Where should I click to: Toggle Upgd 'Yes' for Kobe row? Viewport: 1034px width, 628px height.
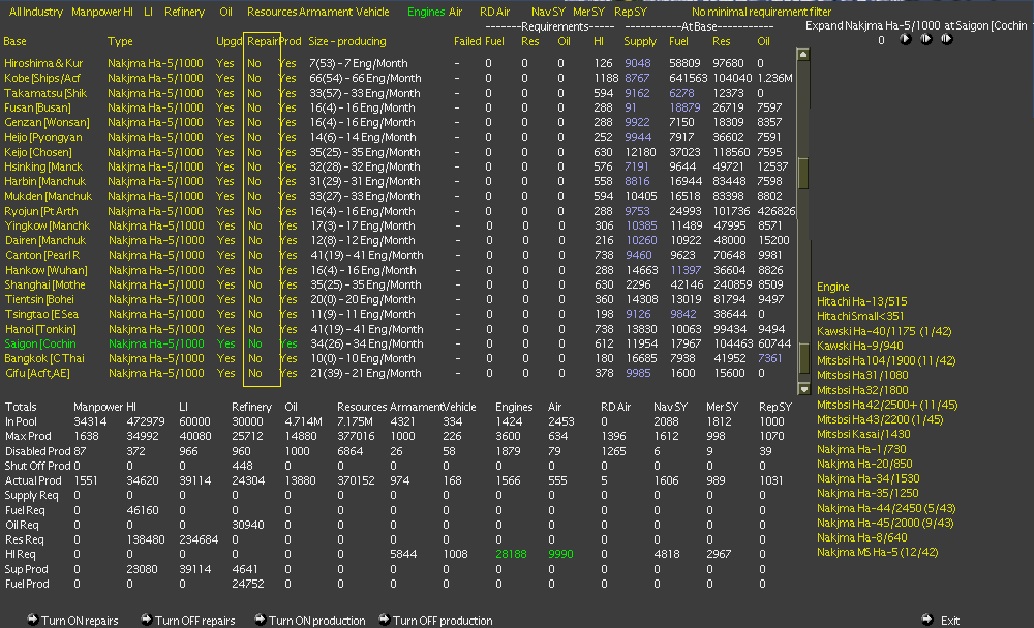point(226,78)
